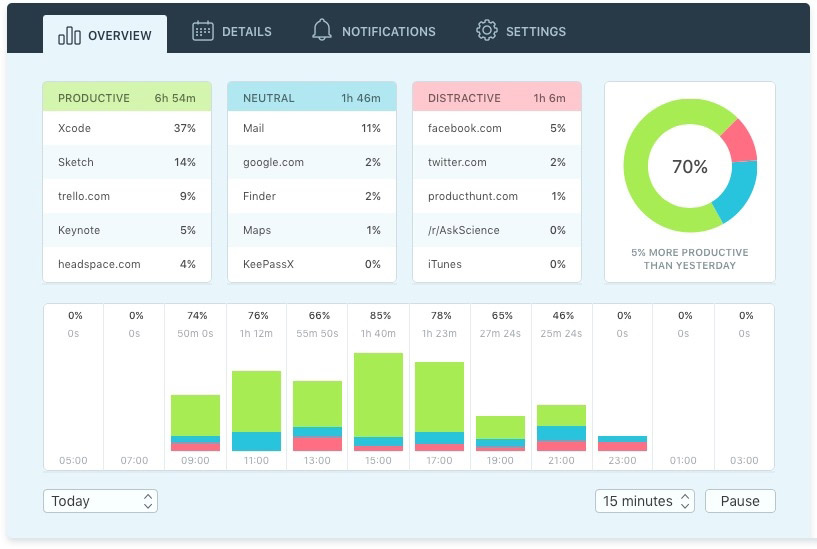
Task: Click the facebook.com entry in Distractive
Action: coord(496,128)
